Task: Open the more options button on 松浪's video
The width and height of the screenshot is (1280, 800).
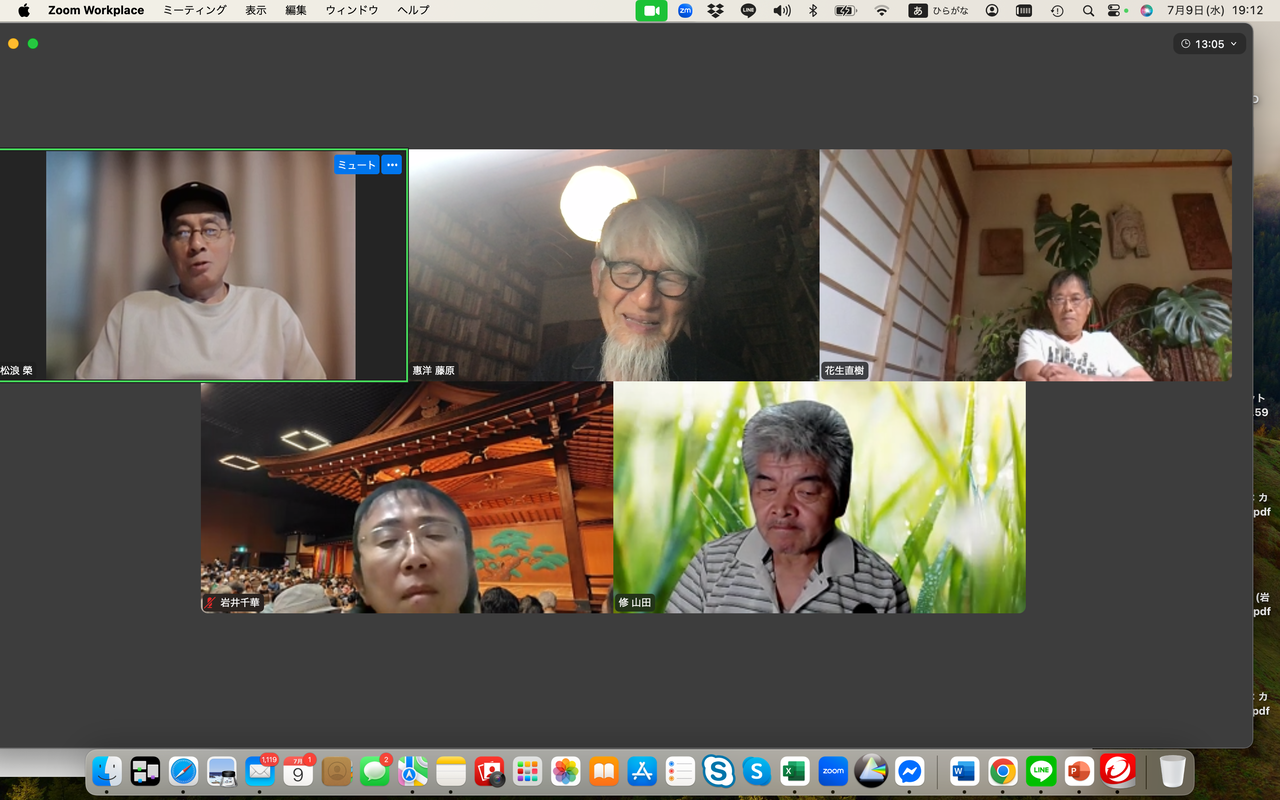Action: (392, 165)
